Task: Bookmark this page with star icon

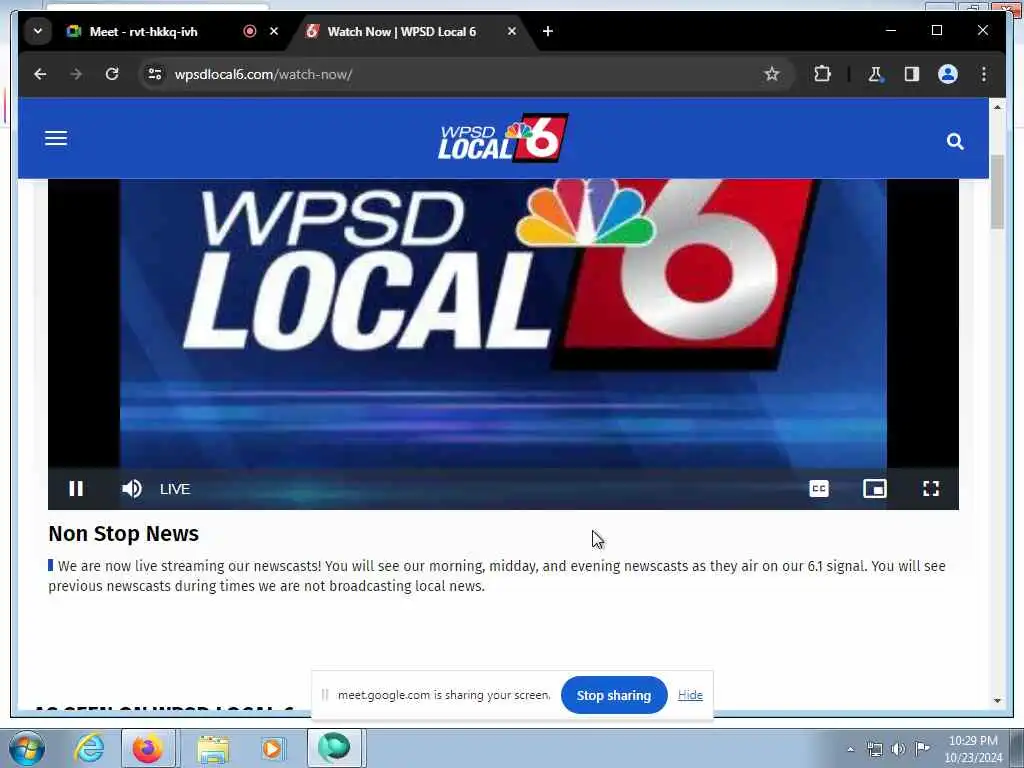Action: pos(772,74)
